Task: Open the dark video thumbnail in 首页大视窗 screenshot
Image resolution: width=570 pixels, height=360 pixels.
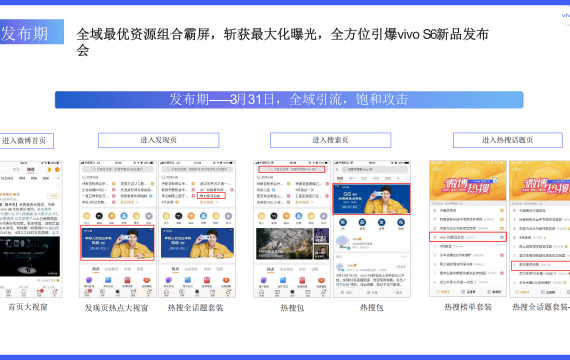Action: coord(30,257)
